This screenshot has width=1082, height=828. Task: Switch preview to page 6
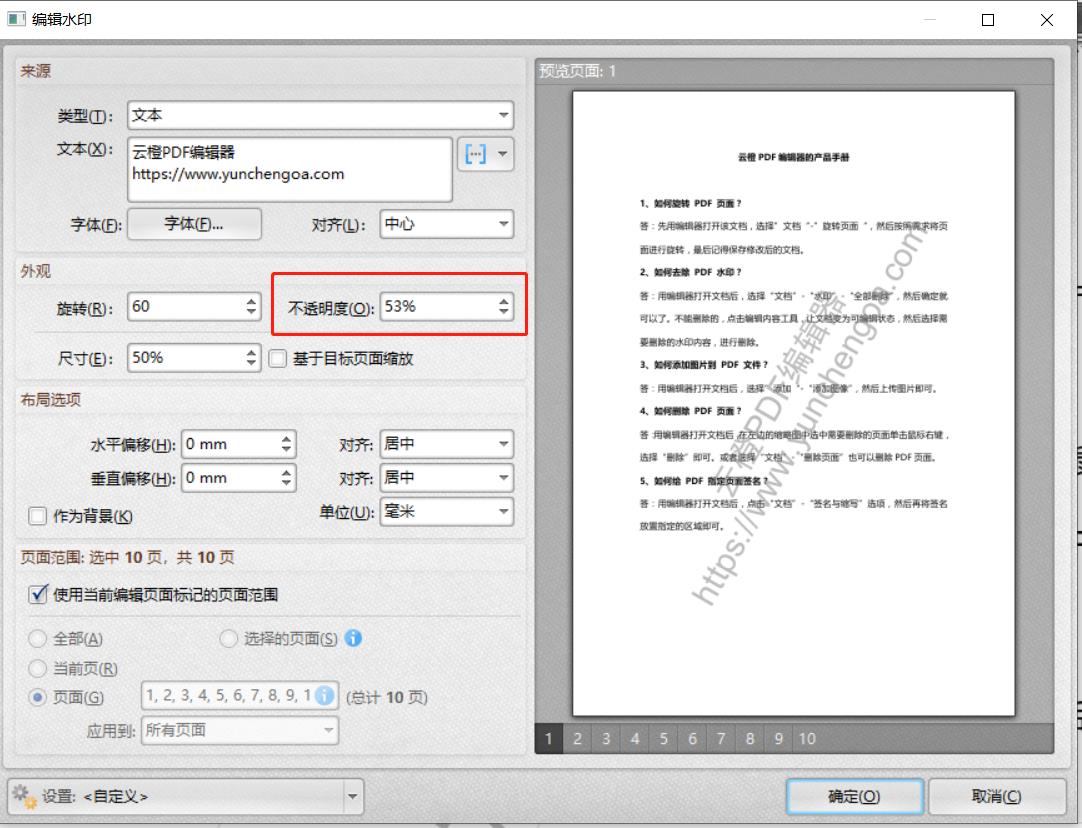[x=692, y=739]
